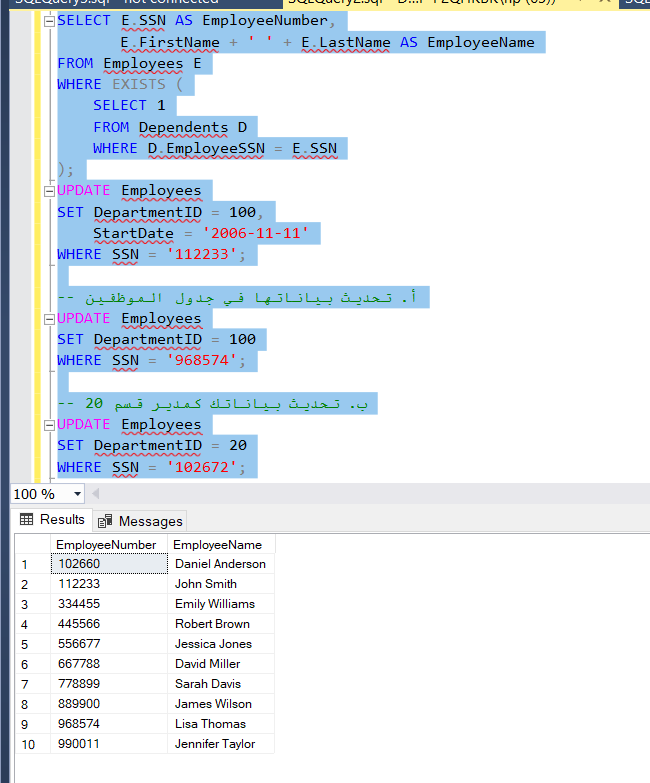
Task: Click the horizontal scrollbar left arrow
Action: 96,494
